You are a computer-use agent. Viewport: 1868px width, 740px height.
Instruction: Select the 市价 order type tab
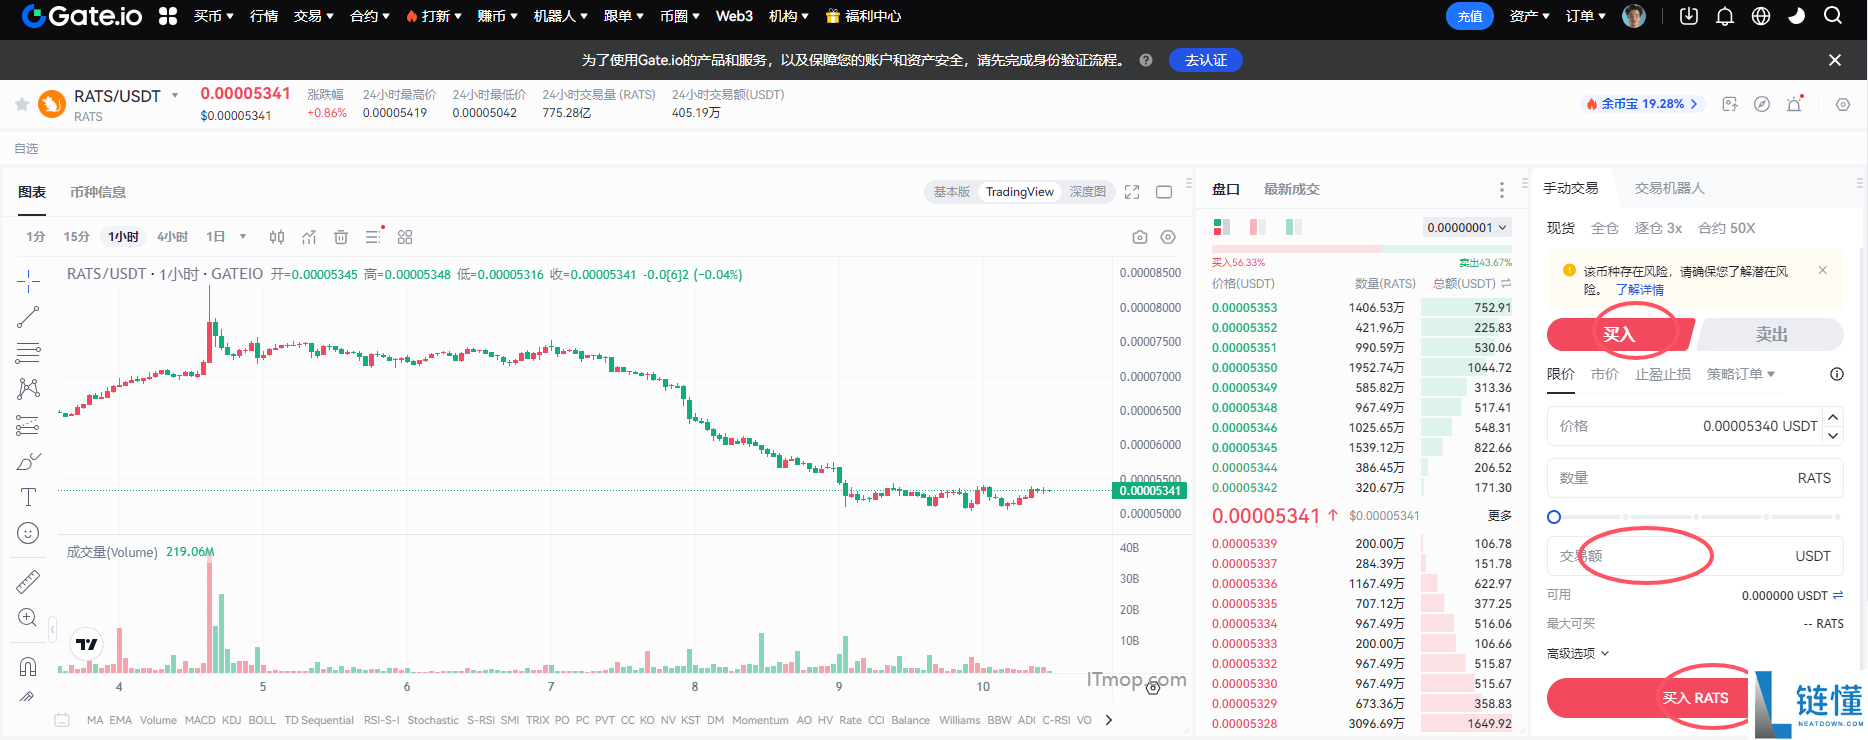tap(1605, 374)
